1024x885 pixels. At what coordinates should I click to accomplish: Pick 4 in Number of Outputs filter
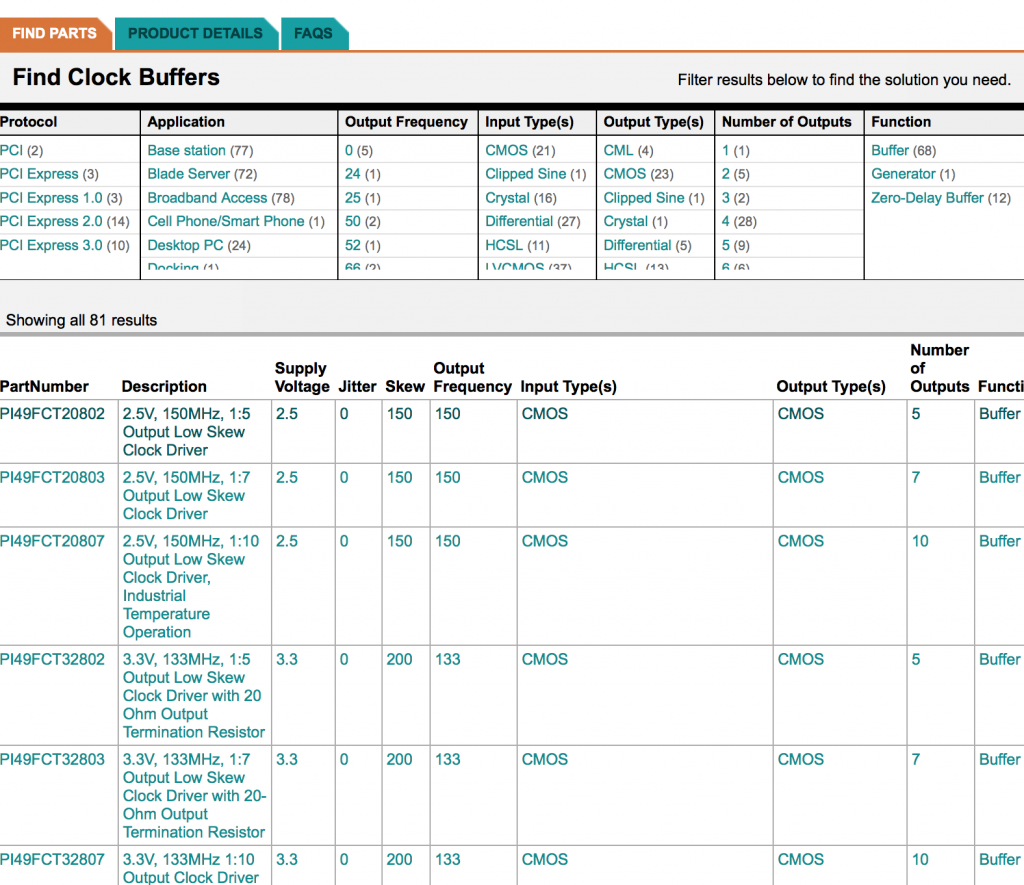click(x=726, y=221)
